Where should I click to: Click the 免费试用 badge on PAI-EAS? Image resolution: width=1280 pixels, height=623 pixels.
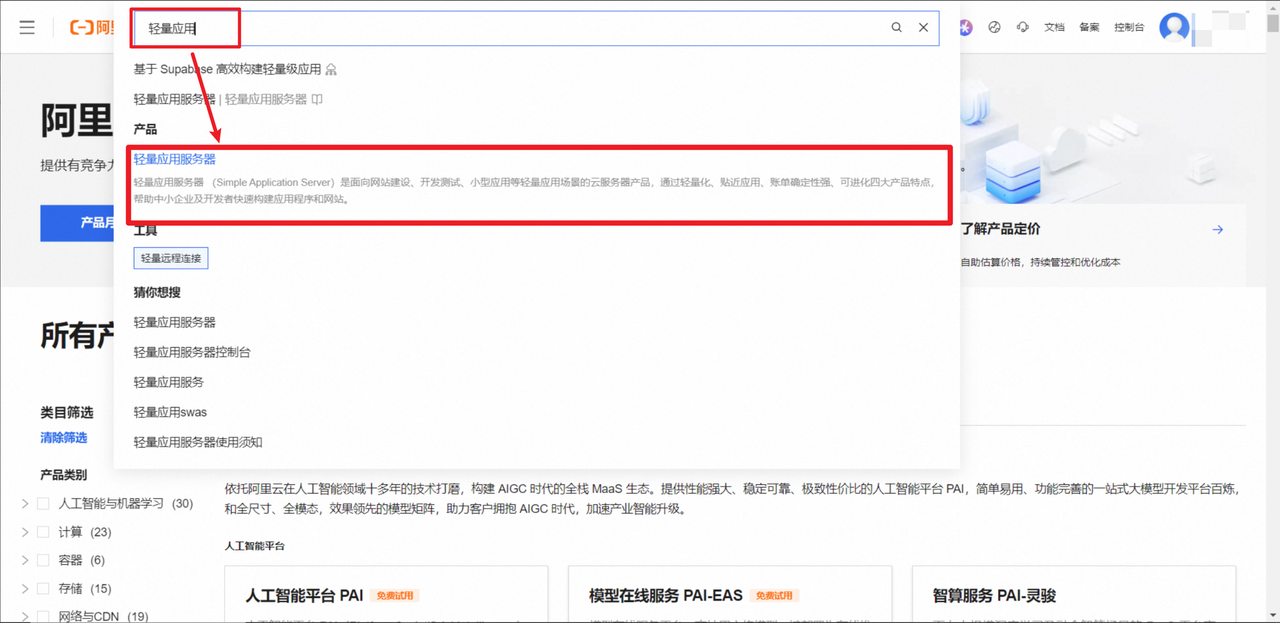pos(774,596)
